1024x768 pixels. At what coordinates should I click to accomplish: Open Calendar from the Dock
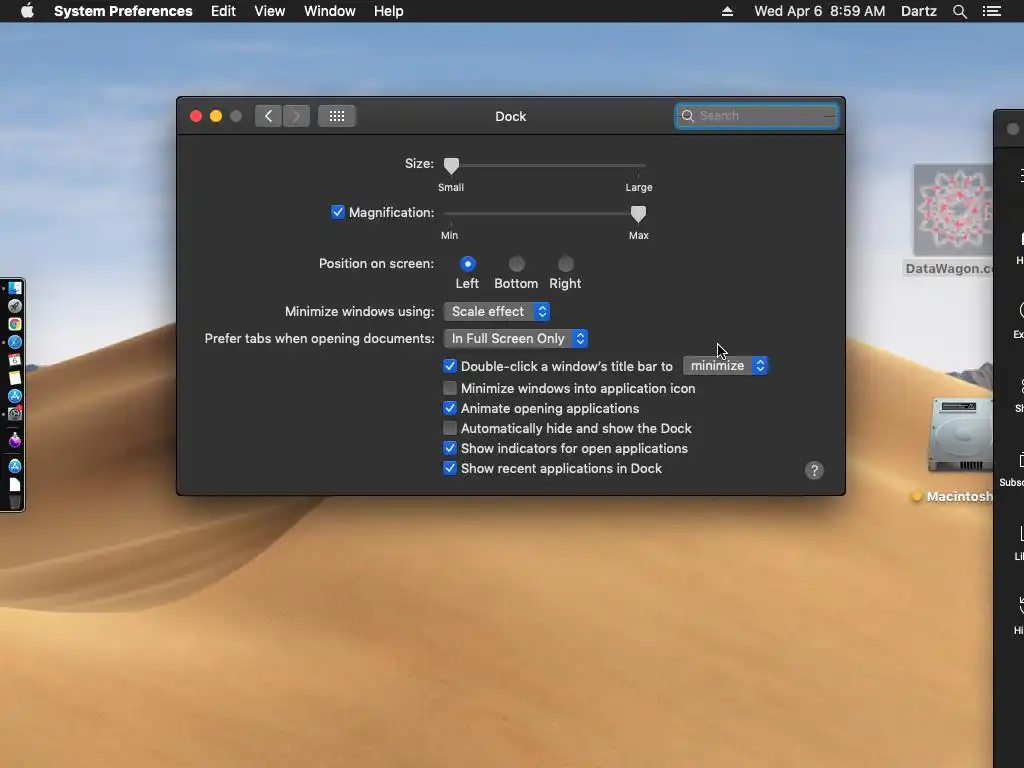coord(15,360)
